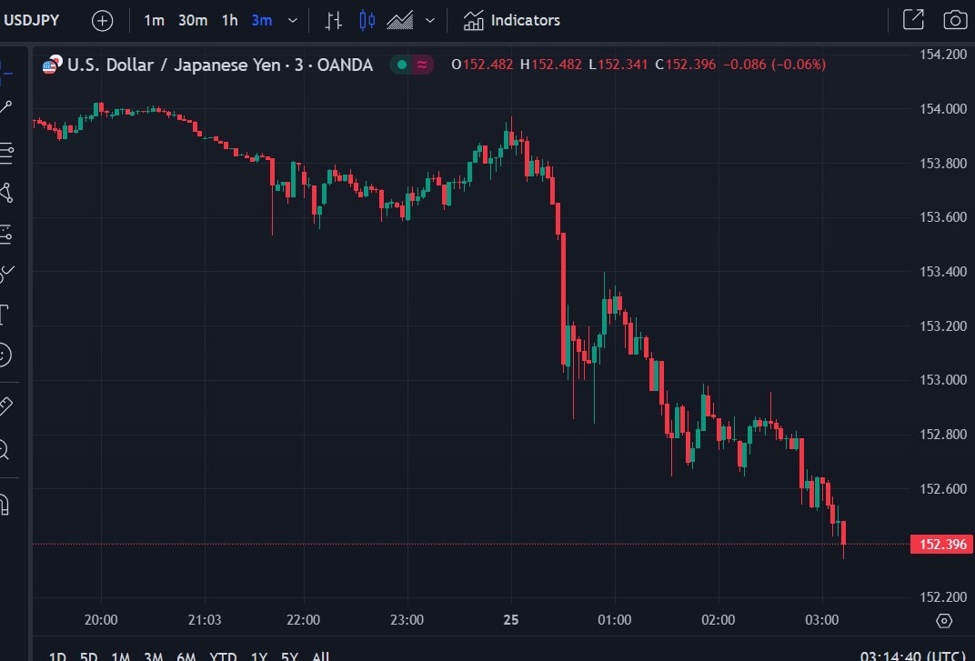
Task: Toggle the green market status indicator
Action: pos(402,65)
